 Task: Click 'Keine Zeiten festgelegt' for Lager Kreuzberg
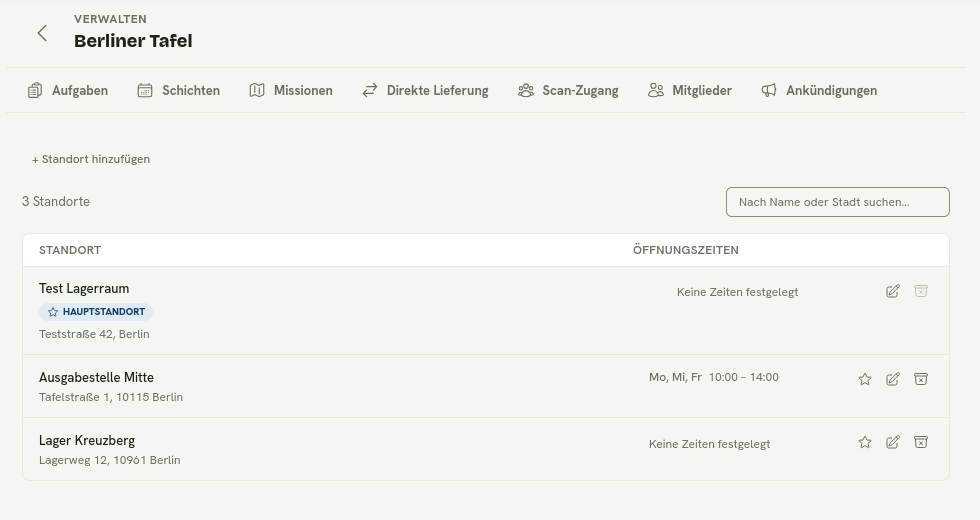[x=709, y=444]
